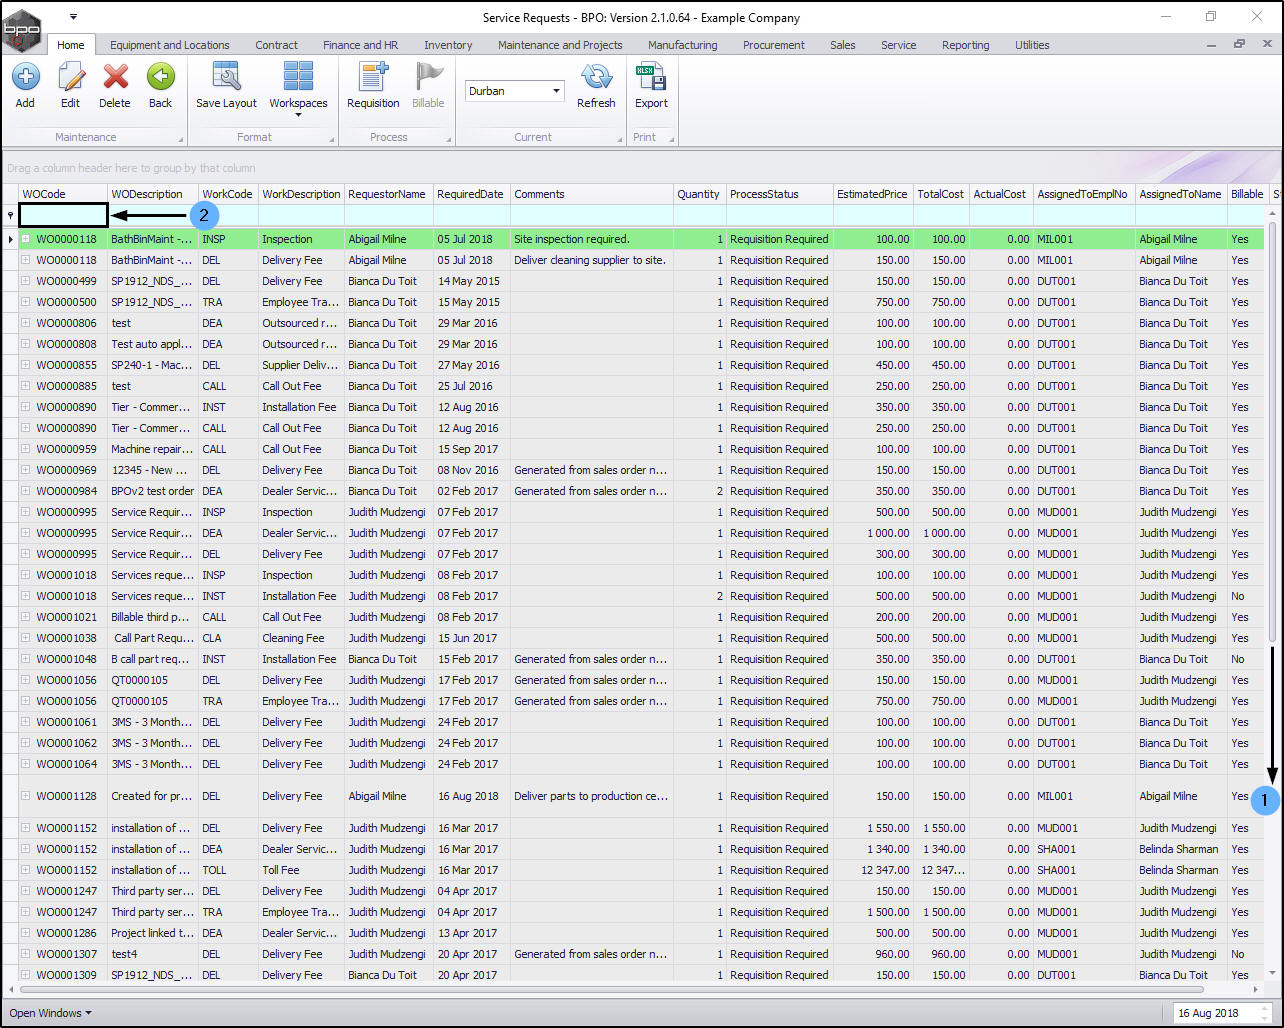Sort by the EstimatedPrice column header

tap(873, 194)
